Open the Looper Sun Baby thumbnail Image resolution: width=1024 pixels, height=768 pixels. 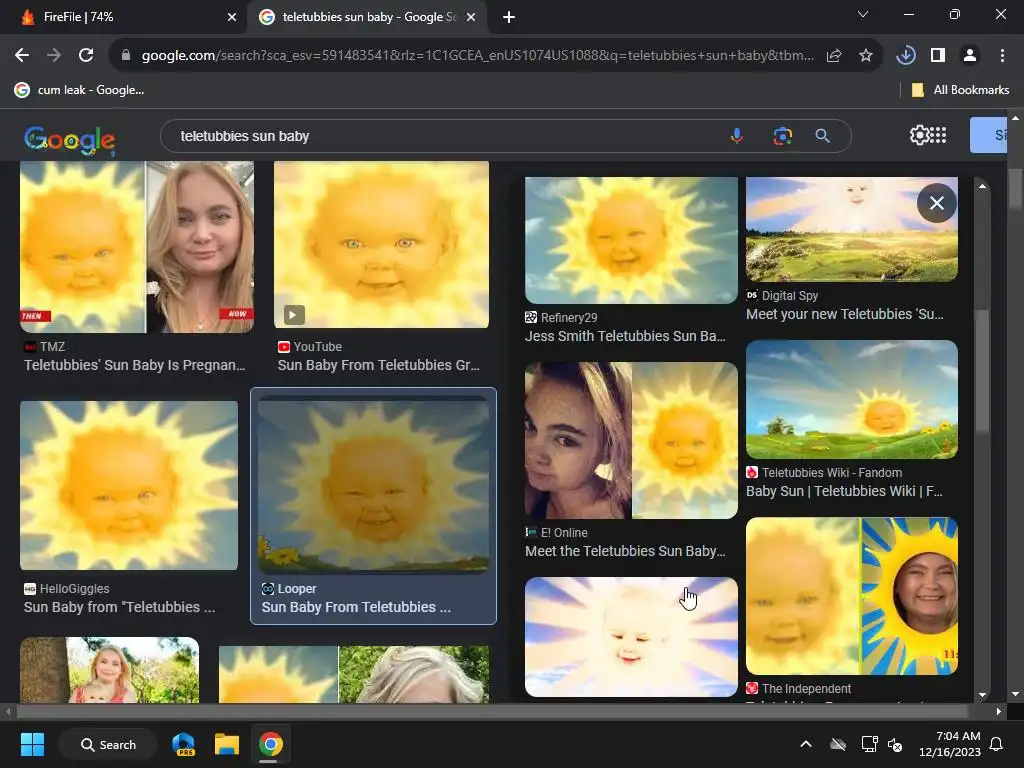[374, 485]
